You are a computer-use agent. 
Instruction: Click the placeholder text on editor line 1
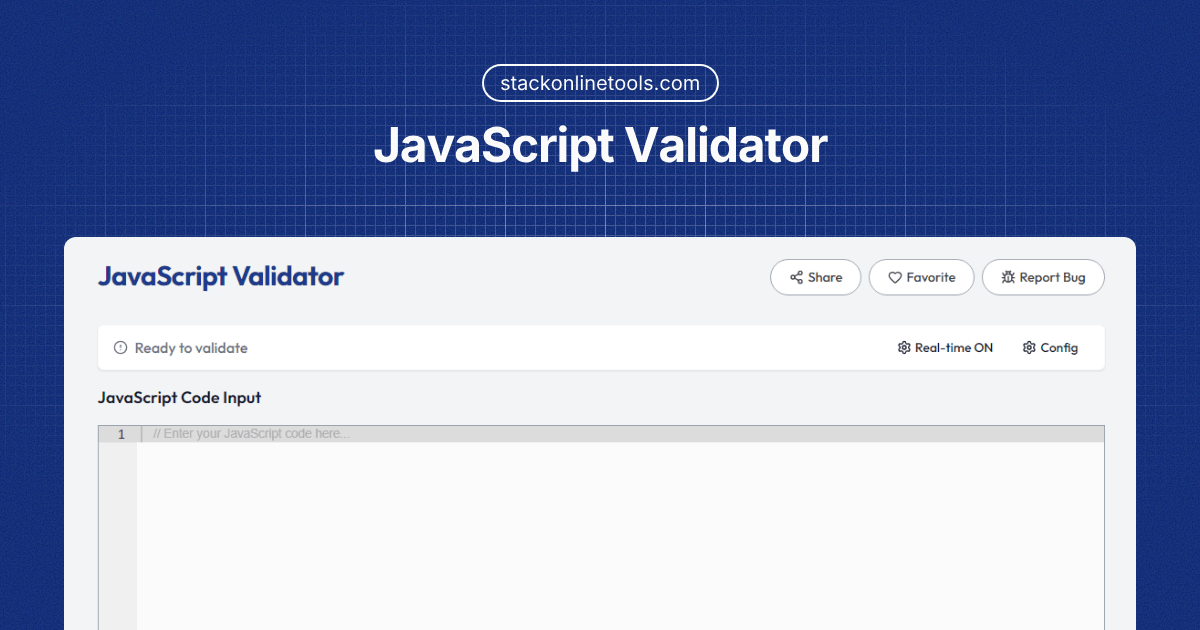[252, 434]
